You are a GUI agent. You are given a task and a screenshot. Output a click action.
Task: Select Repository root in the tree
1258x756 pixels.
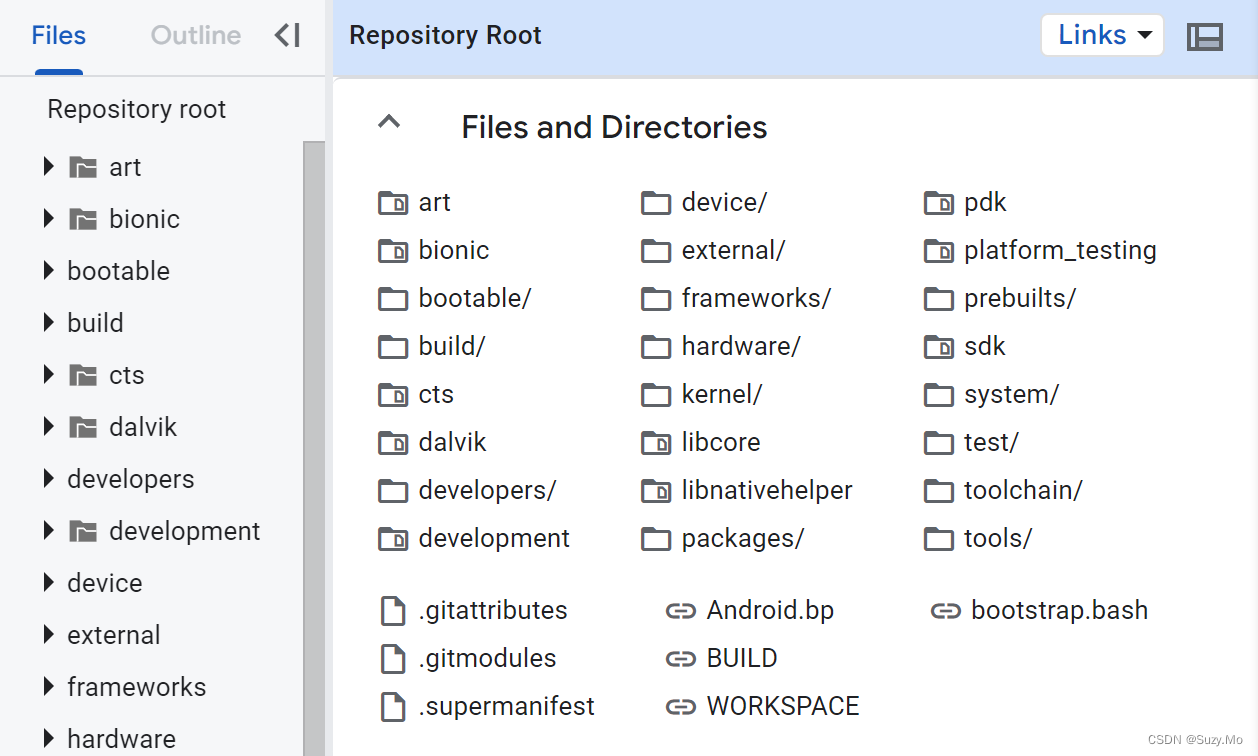pyautogui.click(x=137, y=109)
